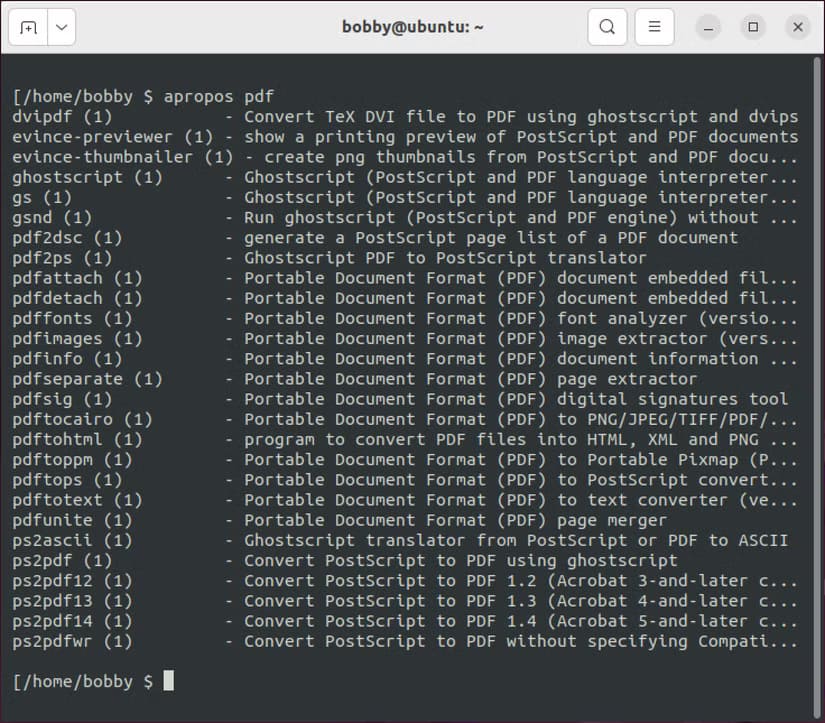This screenshot has width=825, height=723.
Task: Click the 'ps2pdf14 (1)' entry
Action: [x=72, y=621]
